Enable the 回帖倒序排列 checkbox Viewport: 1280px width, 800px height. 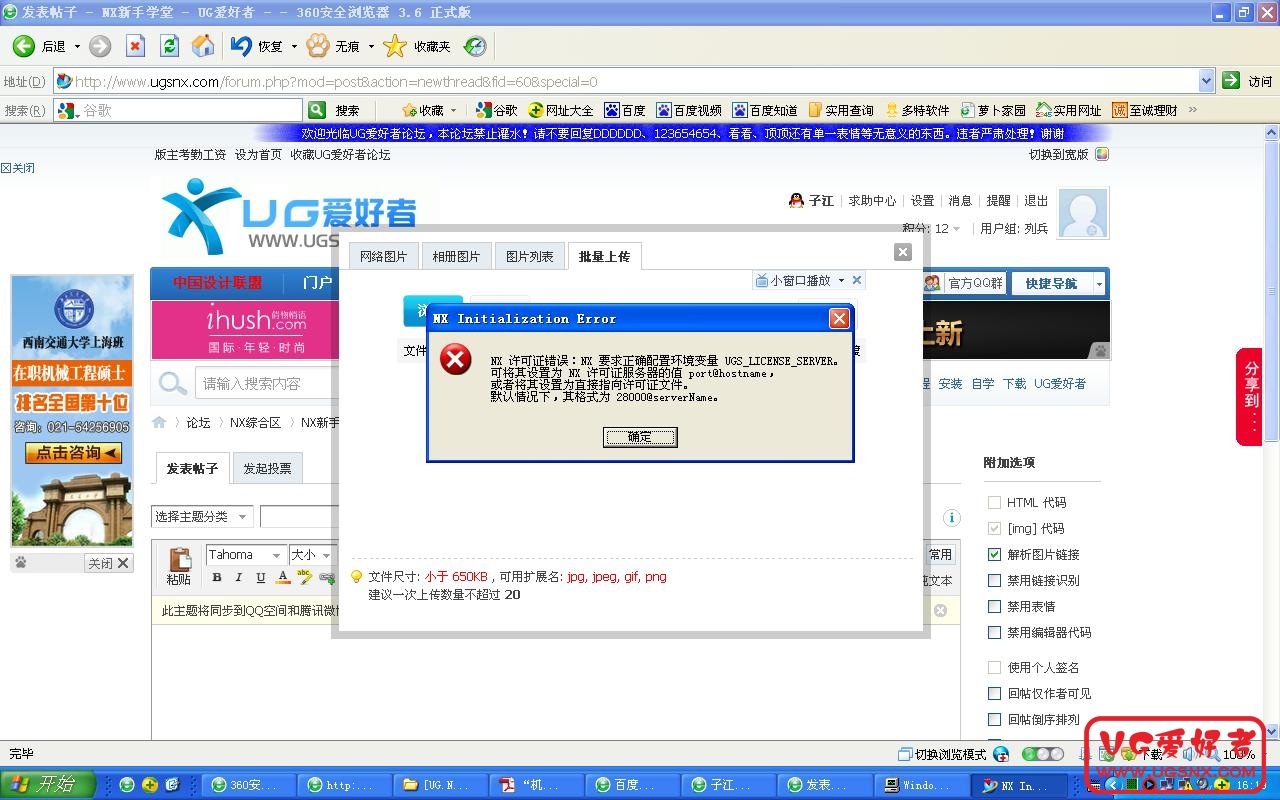pos(994,719)
